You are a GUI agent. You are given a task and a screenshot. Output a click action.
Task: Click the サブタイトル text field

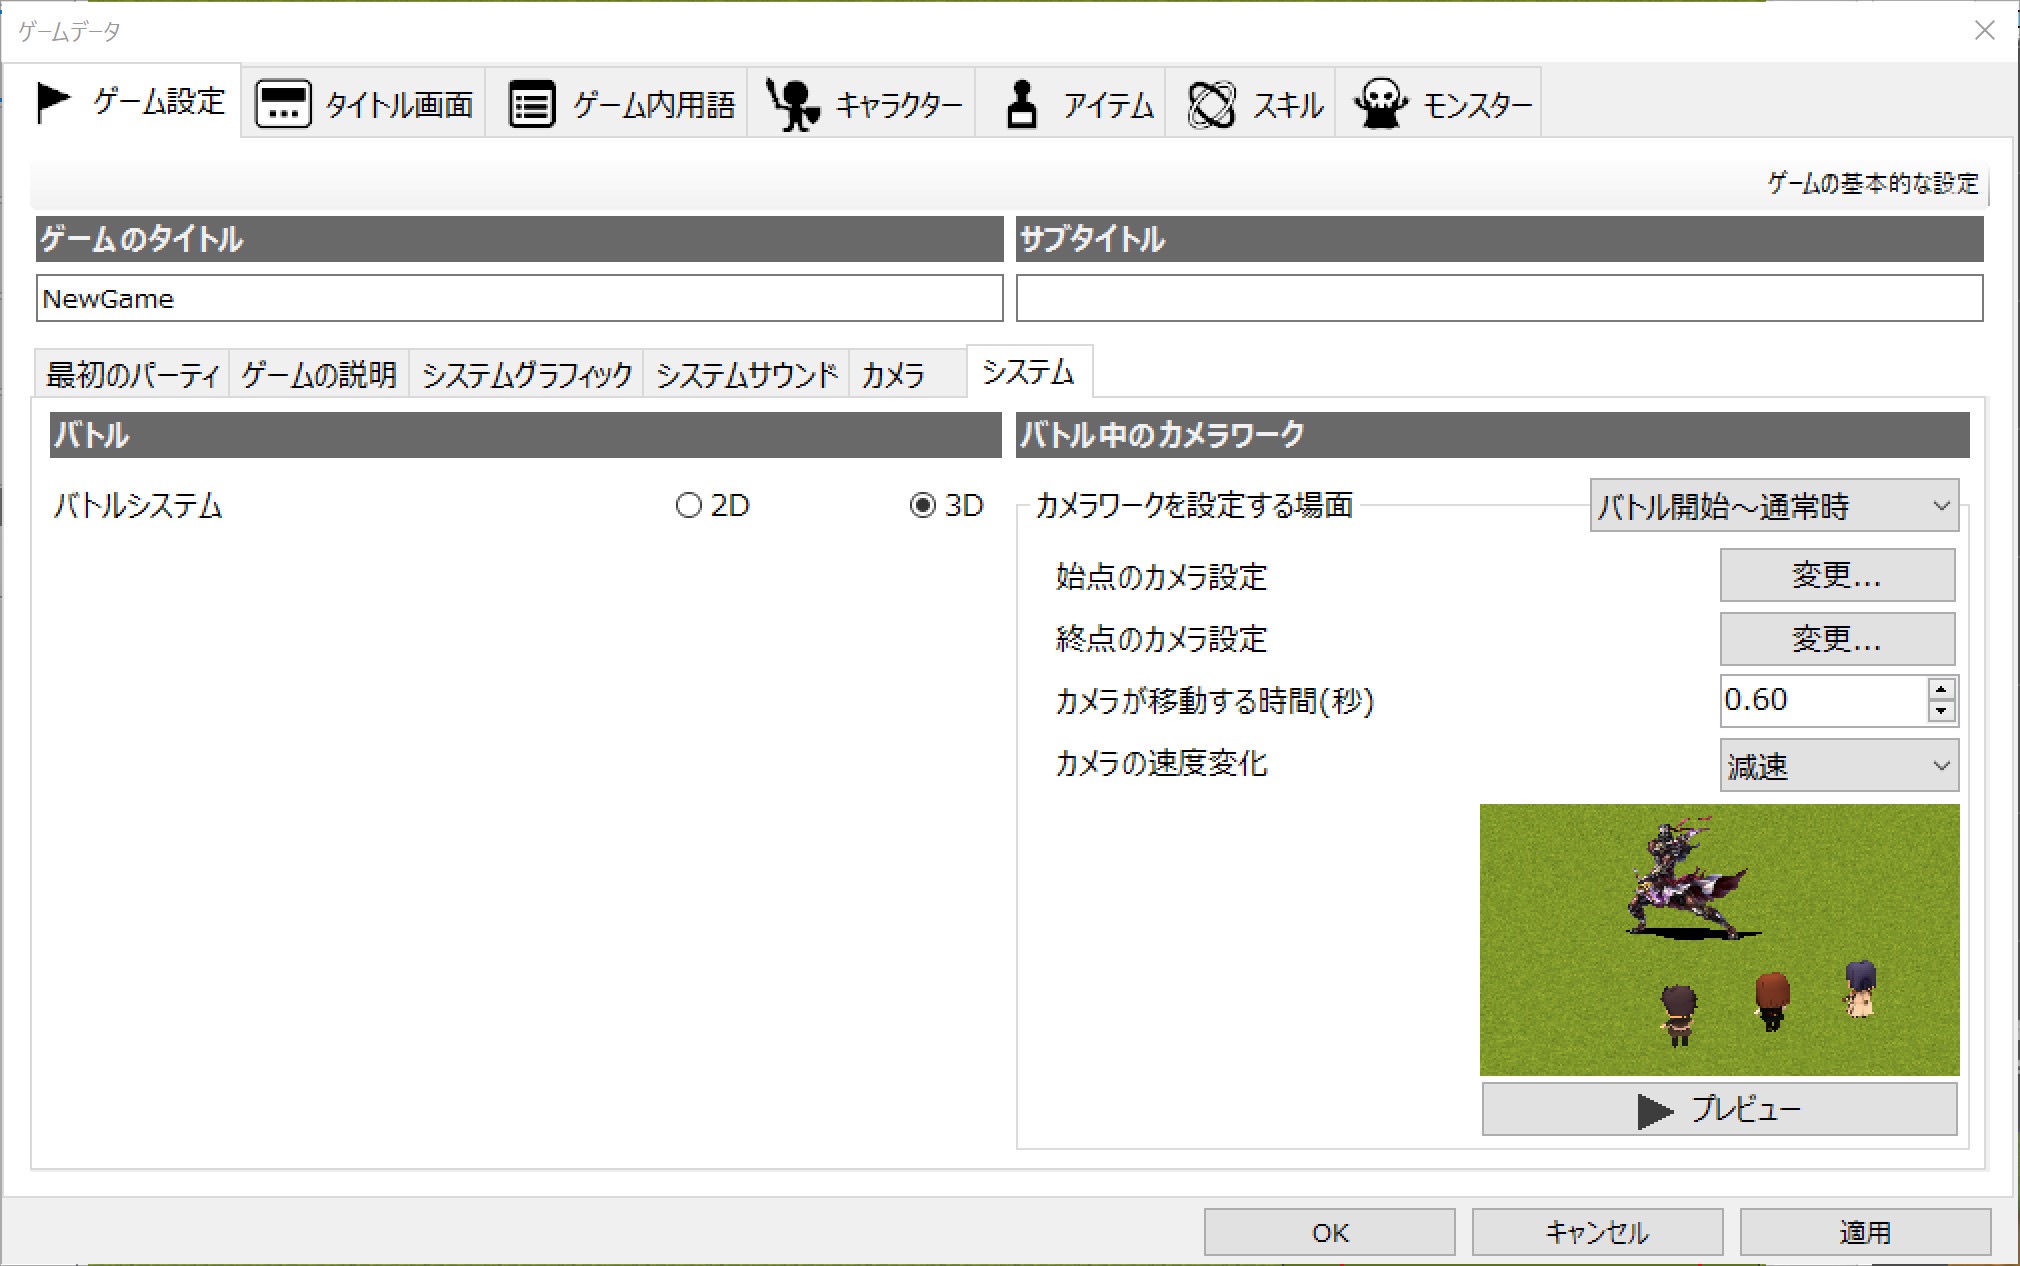pyautogui.click(x=1499, y=299)
